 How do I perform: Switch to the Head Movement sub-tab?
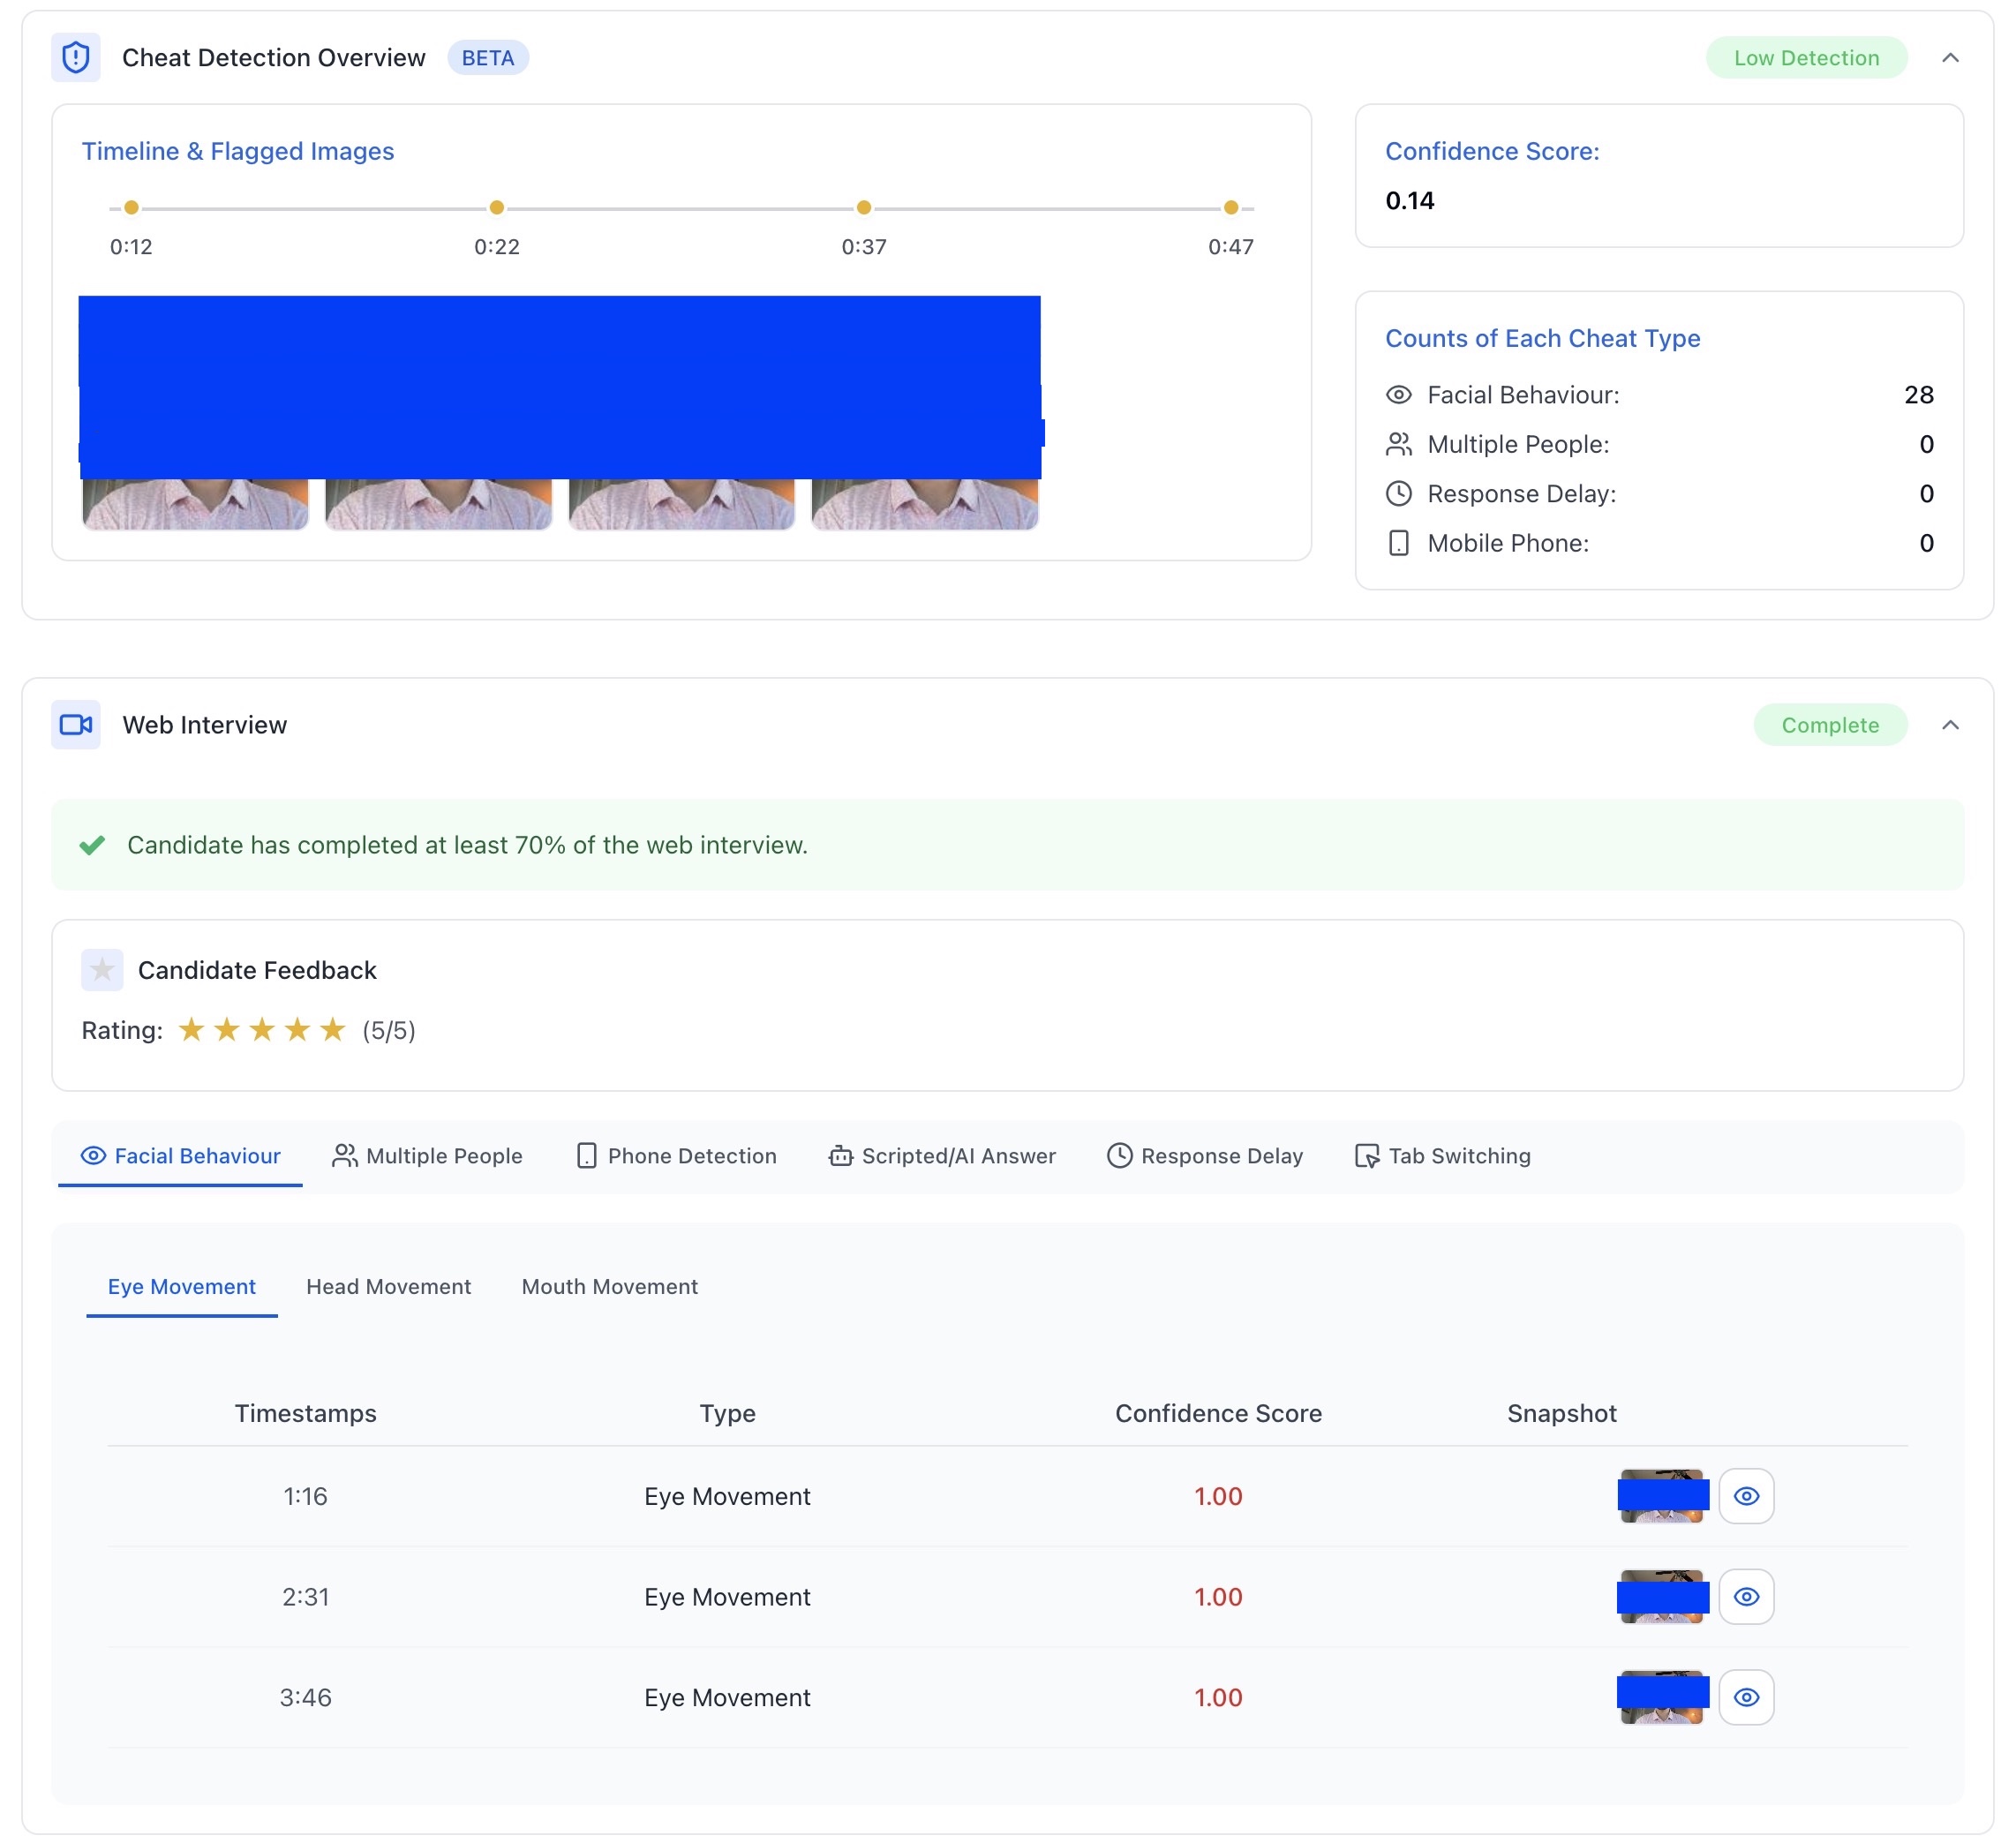(x=388, y=1287)
